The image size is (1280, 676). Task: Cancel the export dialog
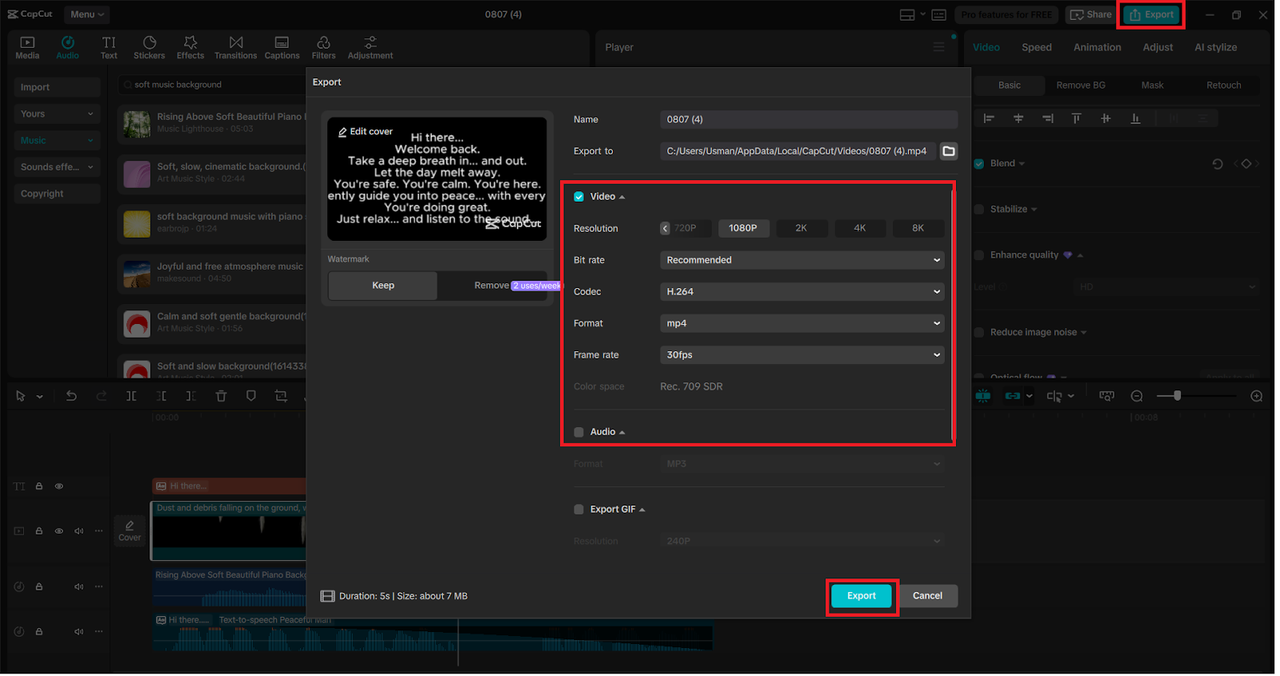tap(927, 596)
